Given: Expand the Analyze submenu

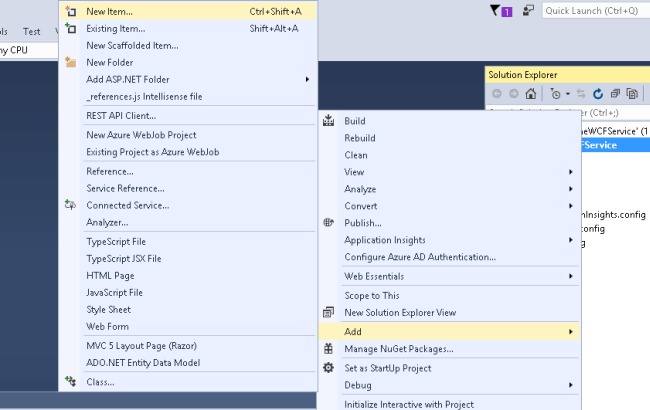Looking at the screenshot, I should tap(449, 189).
